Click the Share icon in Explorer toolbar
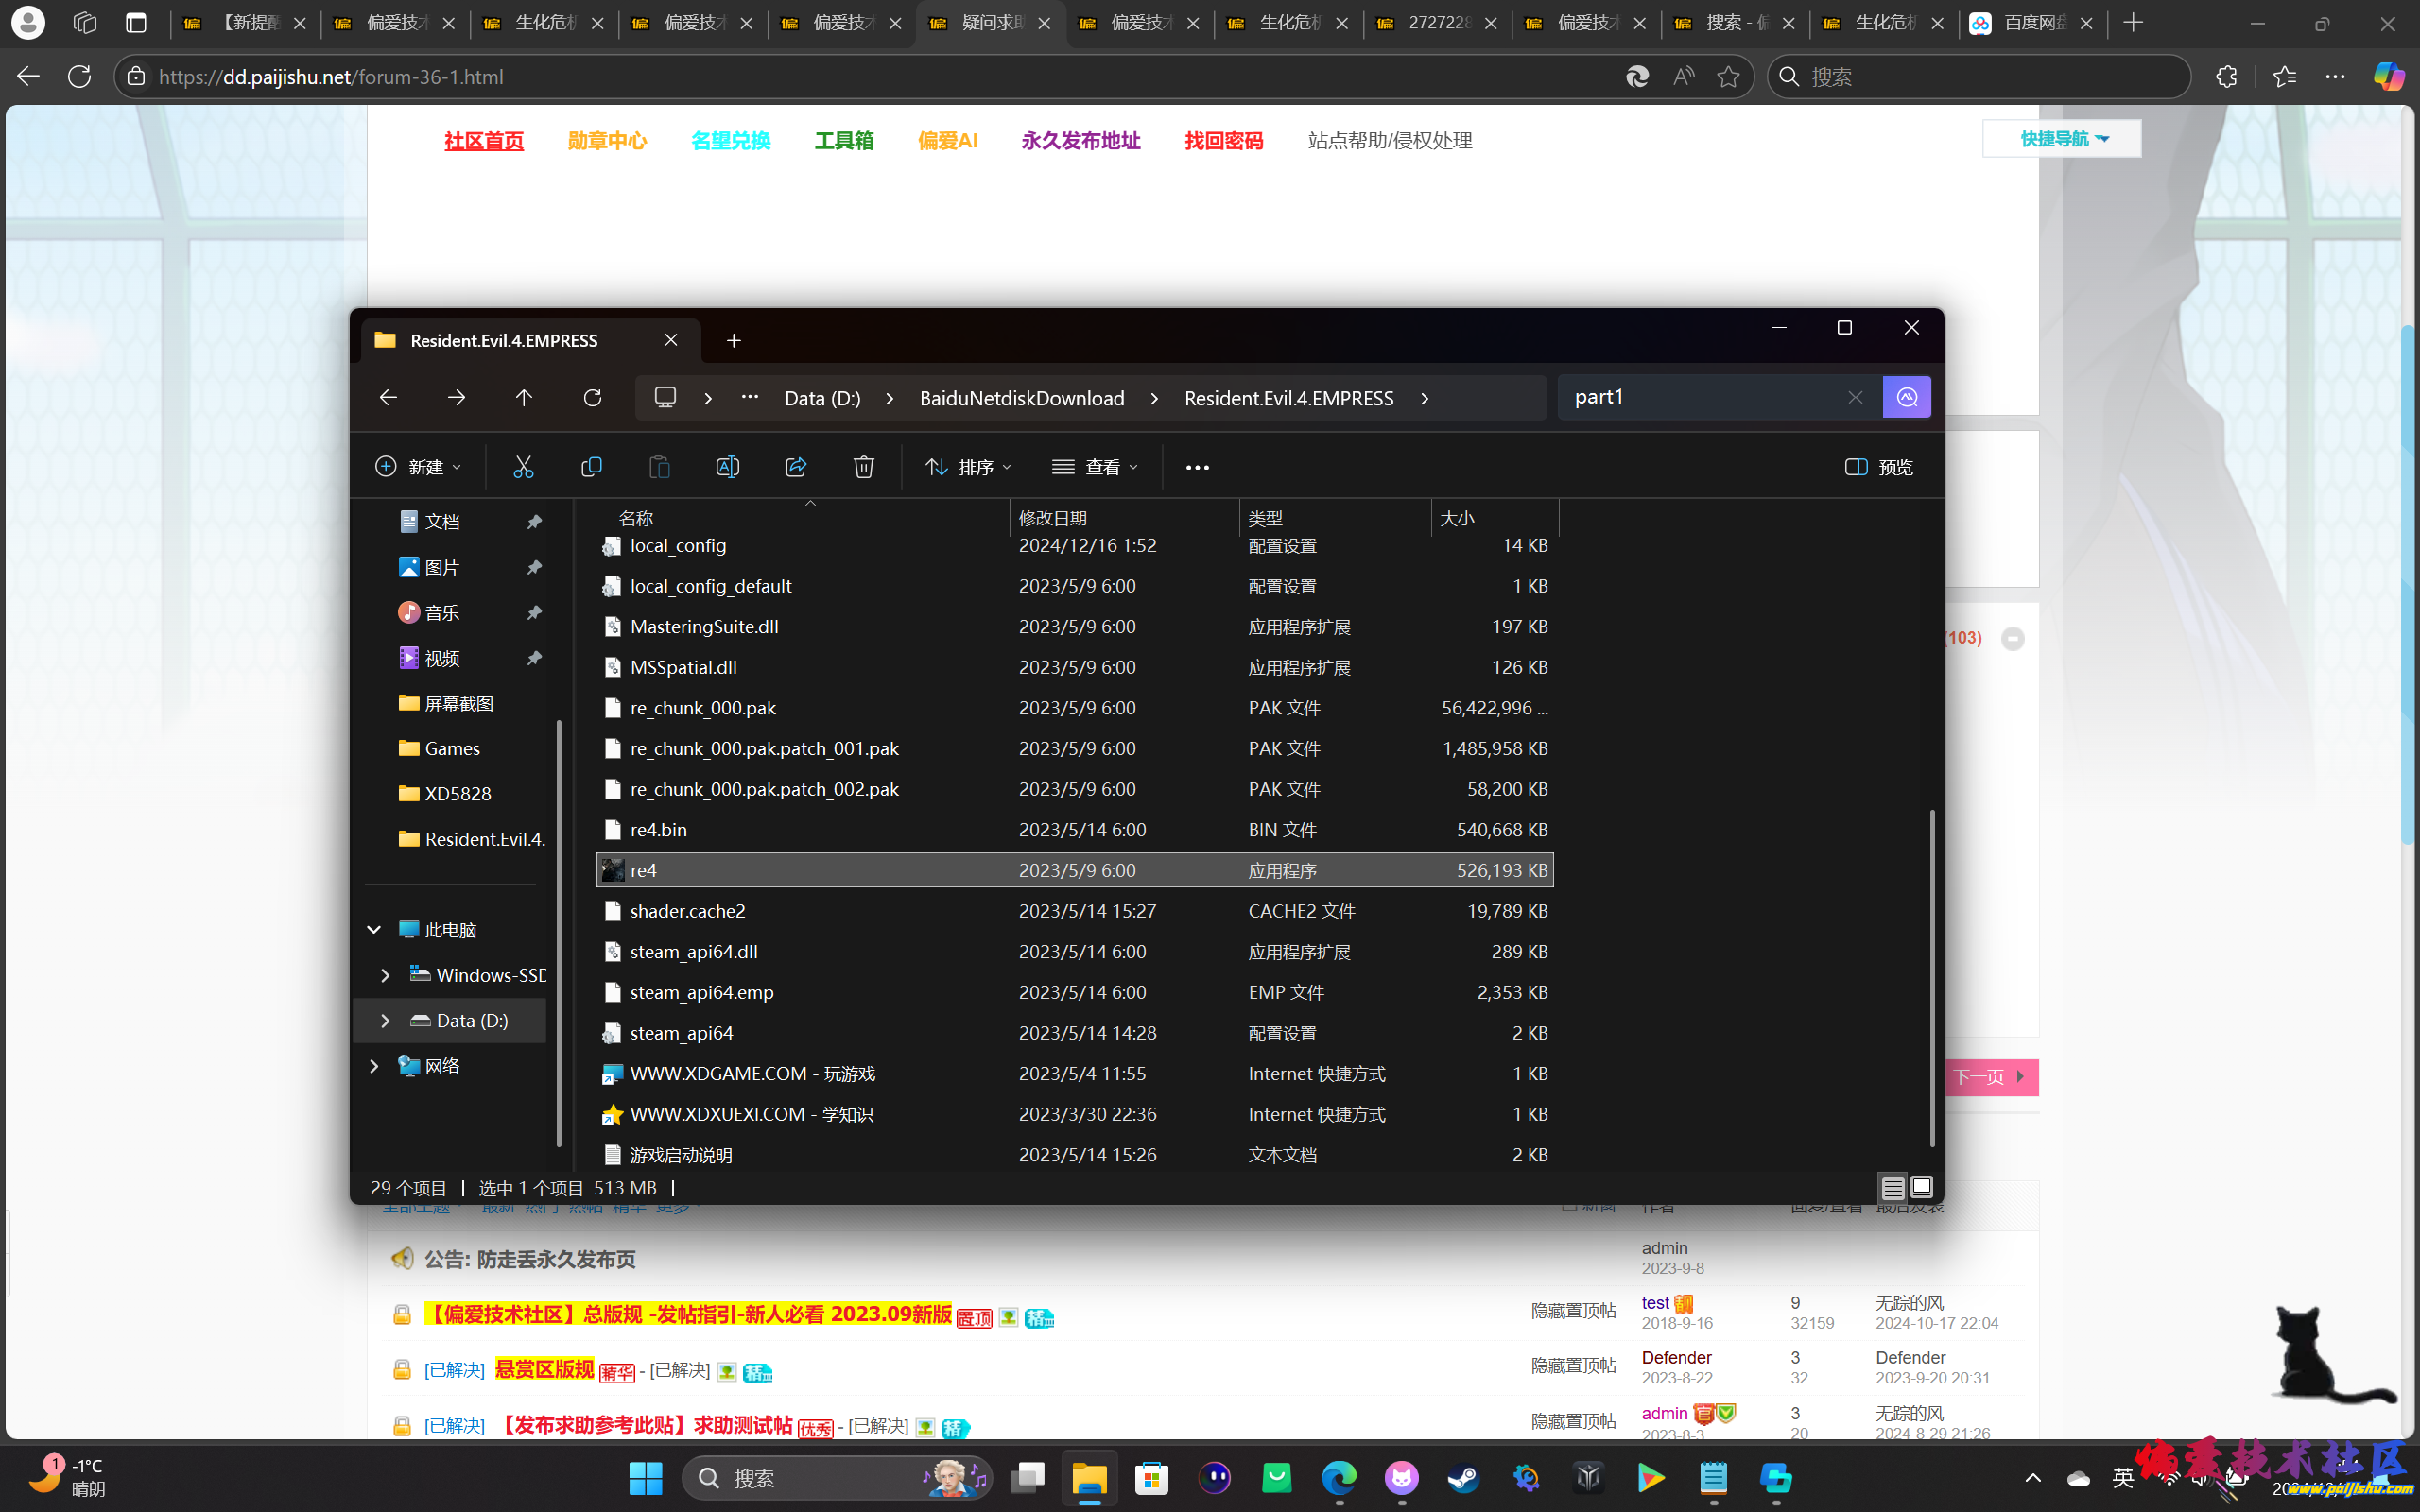 (796, 467)
